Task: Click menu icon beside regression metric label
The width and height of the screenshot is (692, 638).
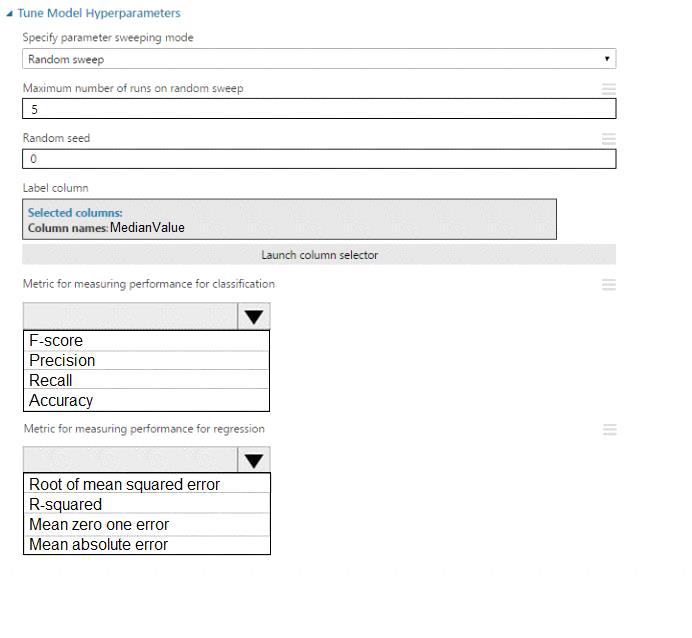Action: click(609, 430)
